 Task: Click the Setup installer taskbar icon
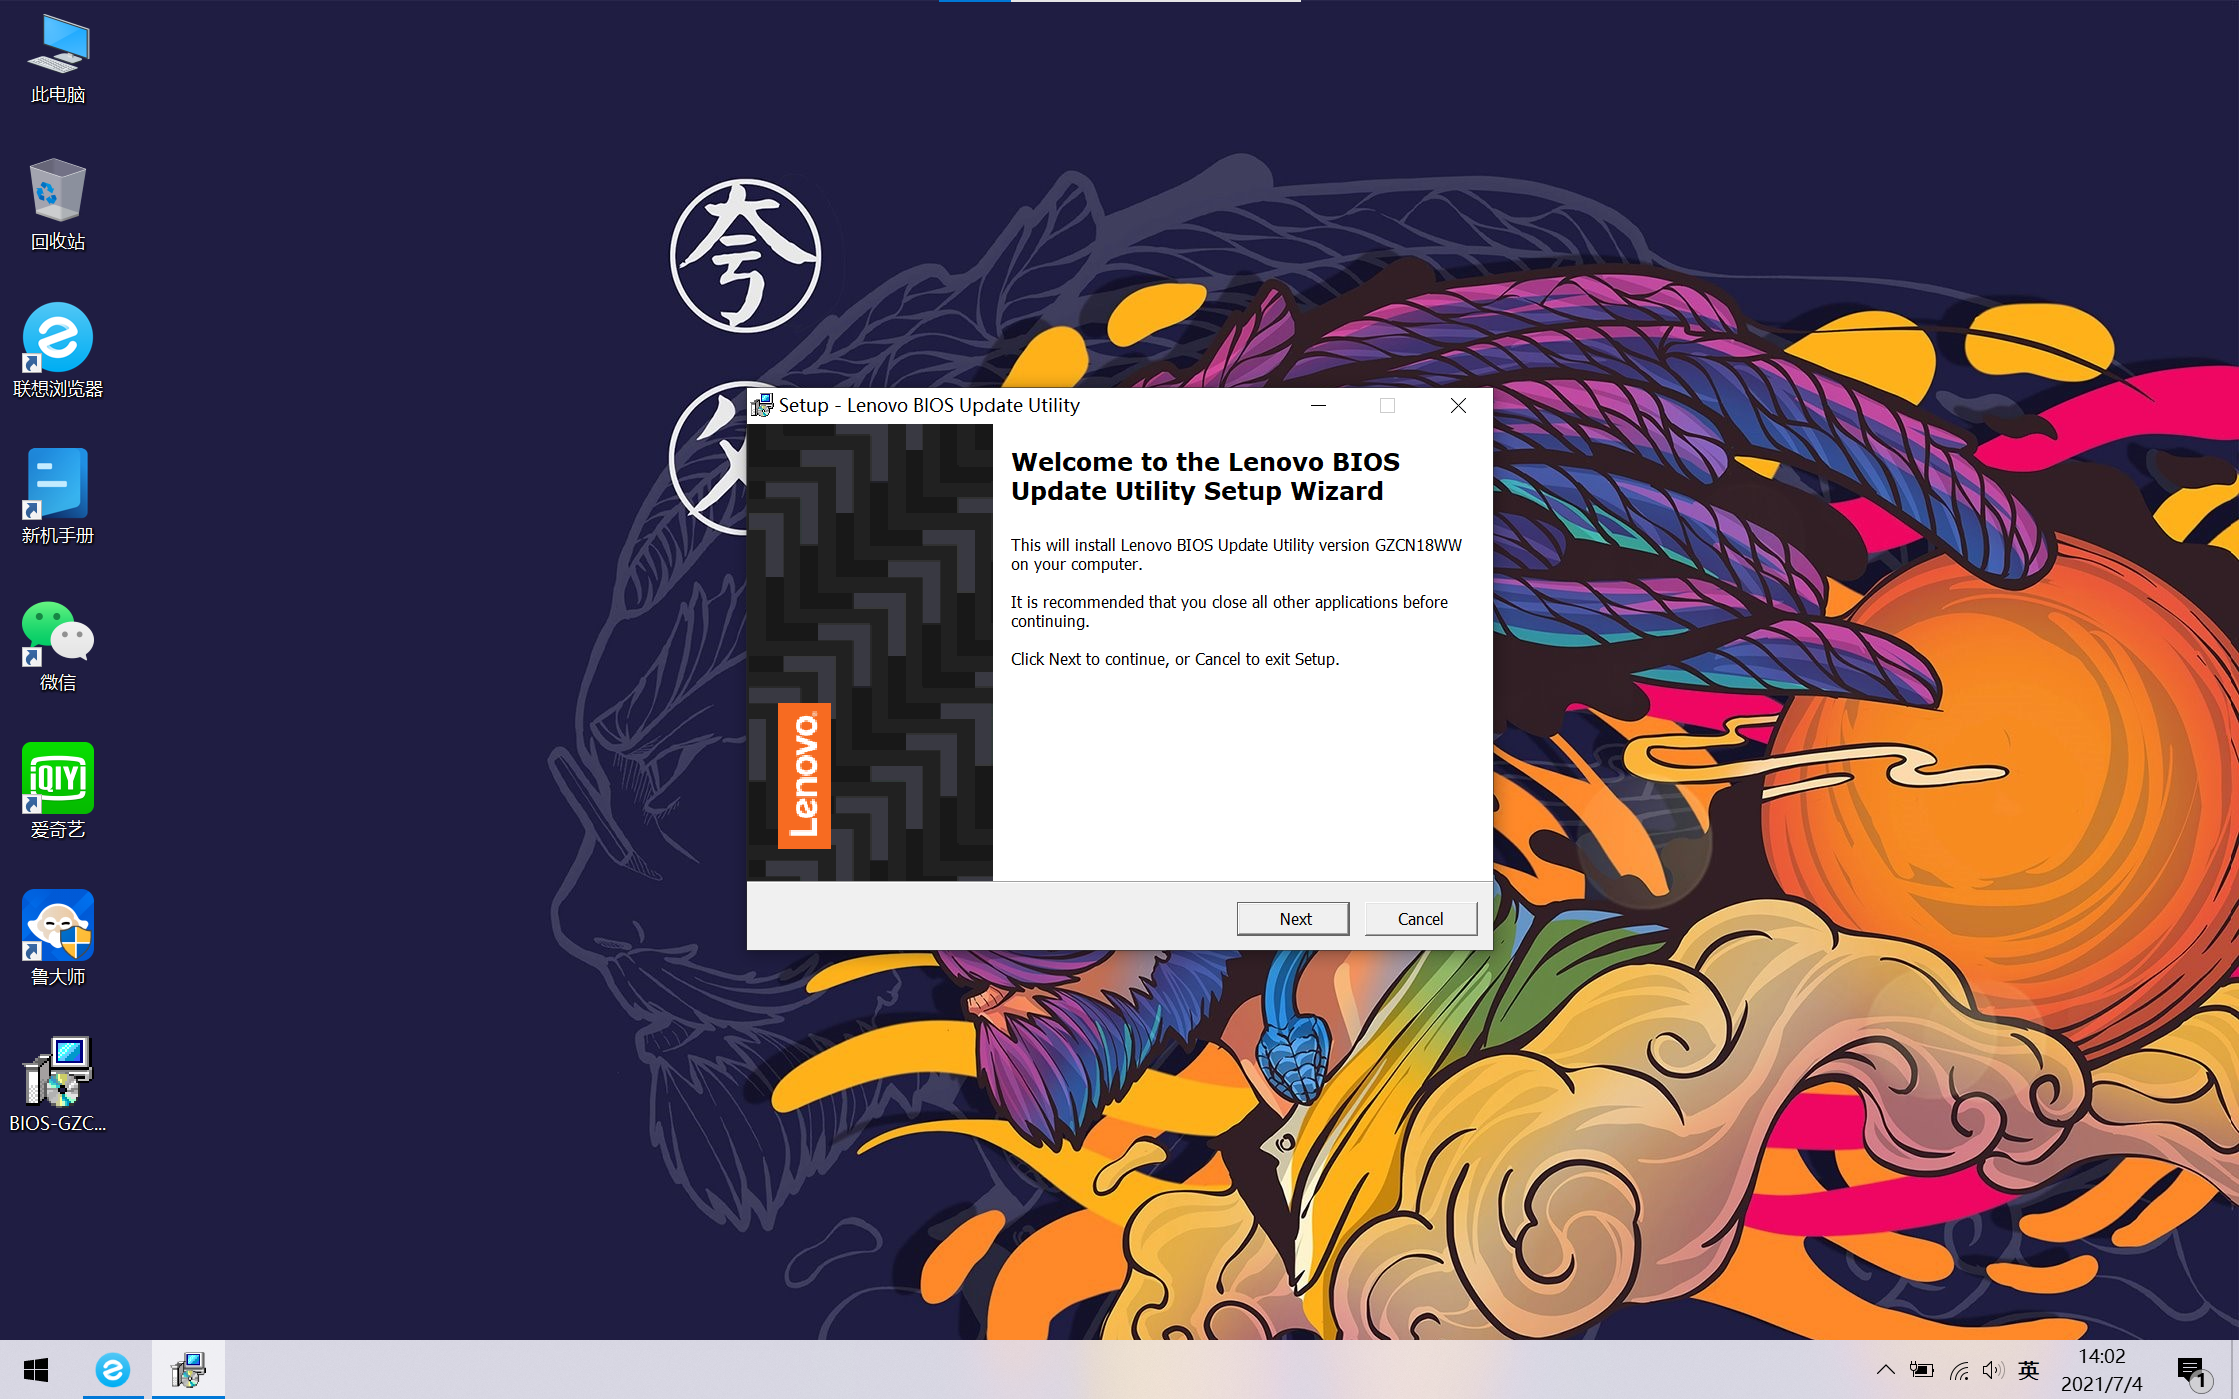point(188,1370)
